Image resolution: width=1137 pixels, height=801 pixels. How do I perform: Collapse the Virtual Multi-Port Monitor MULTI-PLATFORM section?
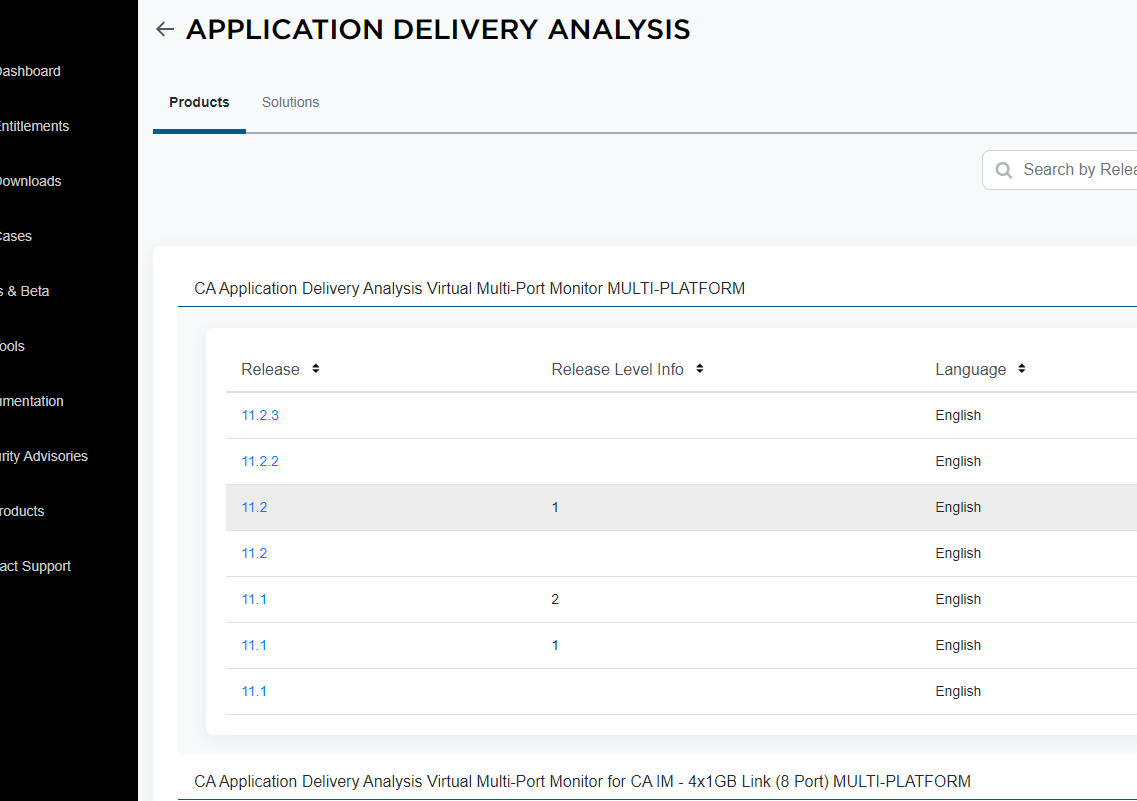469,288
